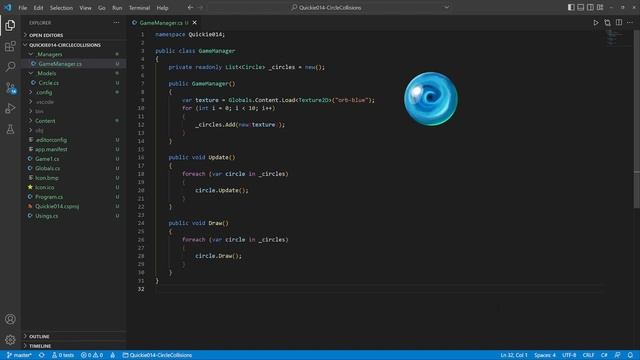
Task: Open the Source Control view icon
Action: 10,88
